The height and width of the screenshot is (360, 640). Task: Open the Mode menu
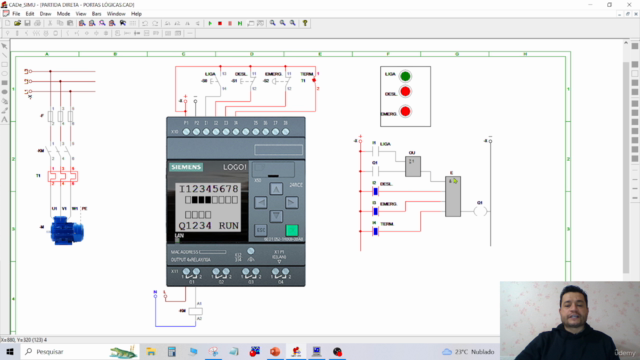pyautogui.click(x=63, y=13)
